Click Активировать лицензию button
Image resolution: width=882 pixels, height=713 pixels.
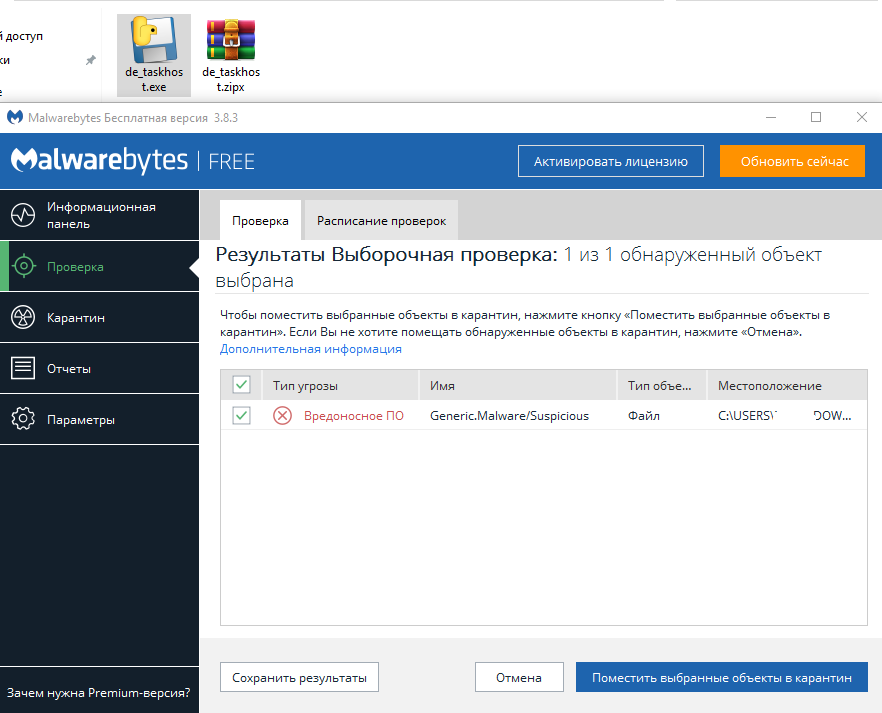coord(611,161)
